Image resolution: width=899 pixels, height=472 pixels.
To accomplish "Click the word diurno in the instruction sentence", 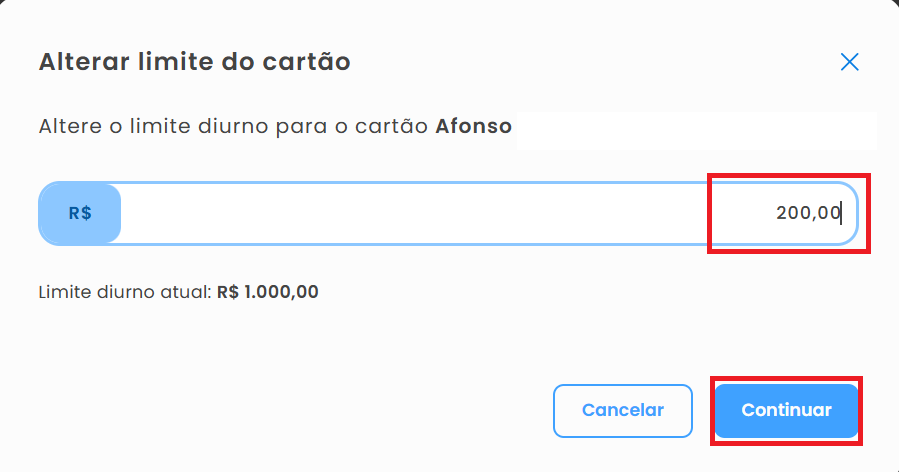I will click(235, 127).
